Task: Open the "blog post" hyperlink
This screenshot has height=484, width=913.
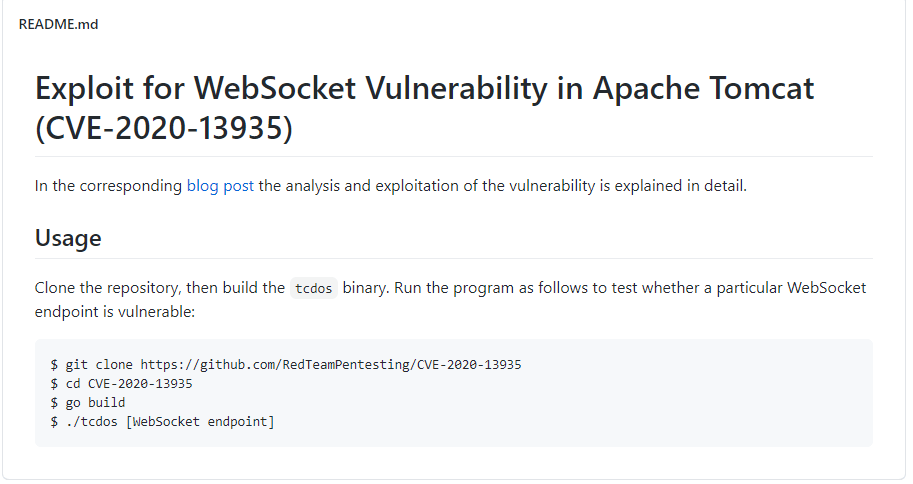Action: [220, 186]
